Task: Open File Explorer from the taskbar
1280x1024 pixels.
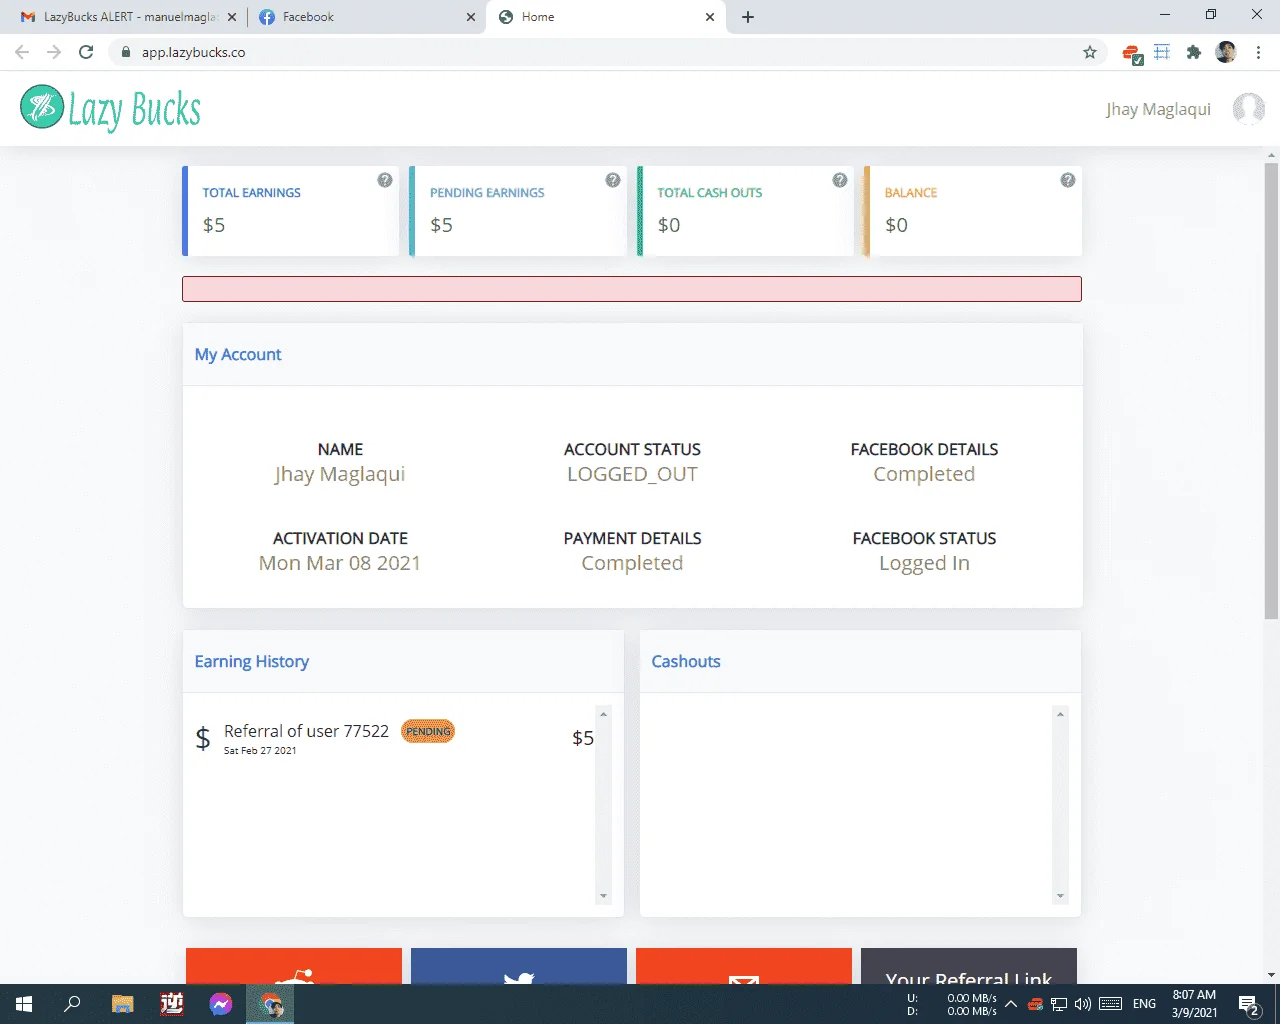Action: 123,1004
